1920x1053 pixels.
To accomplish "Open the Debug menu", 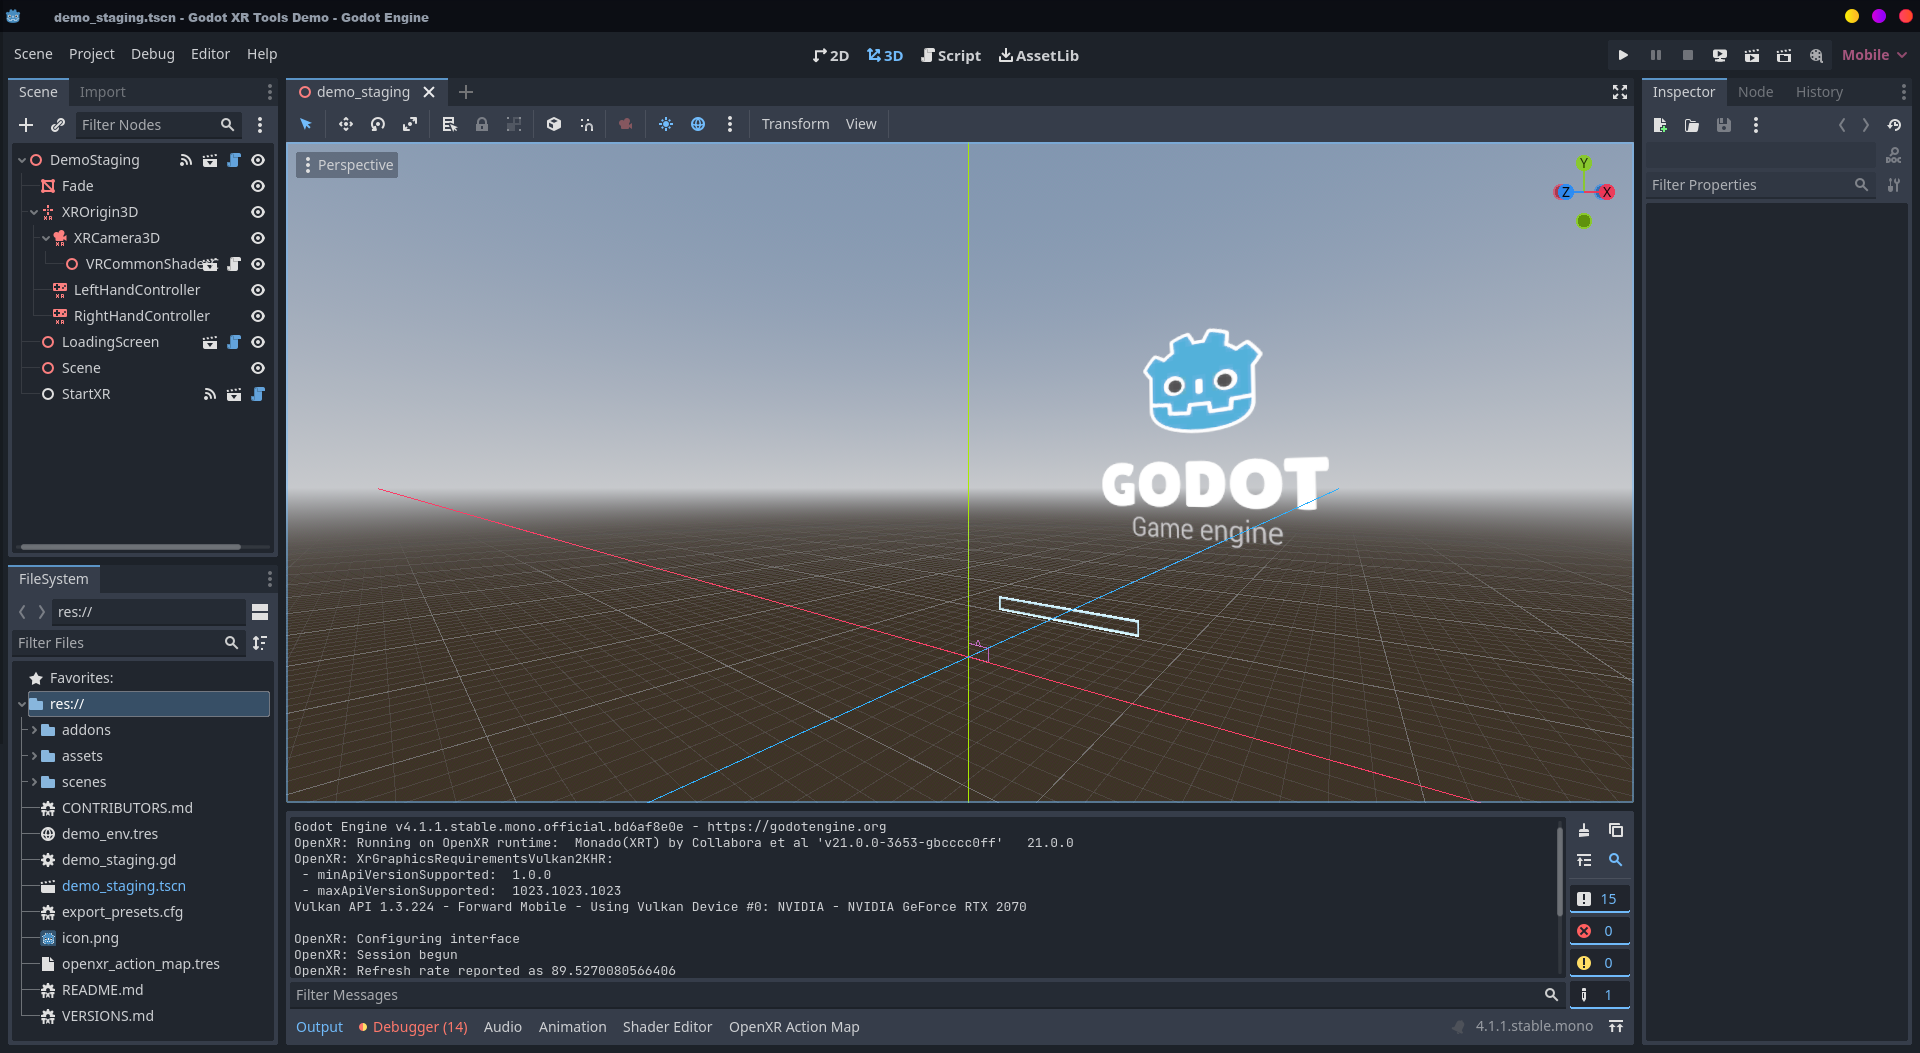I will pos(152,54).
